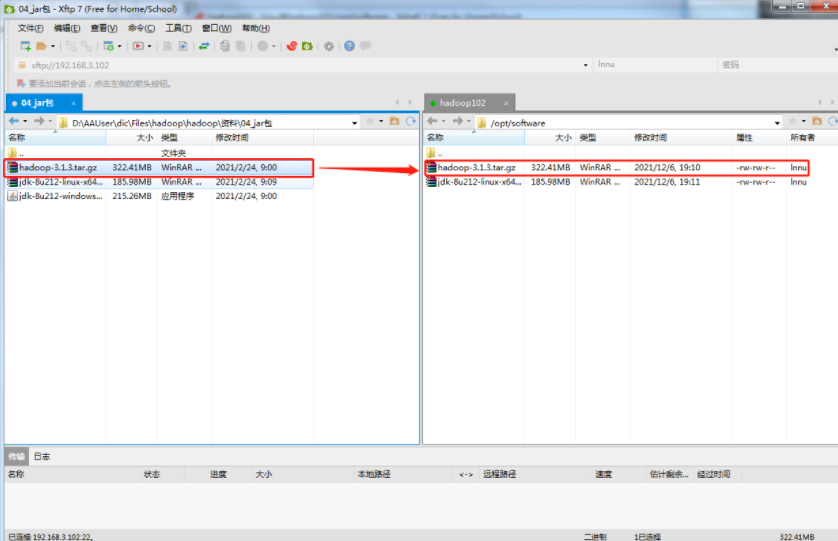Expand the host address bar dropdown arrow
Viewport: 838px width, 541px height.
coord(585,65)
